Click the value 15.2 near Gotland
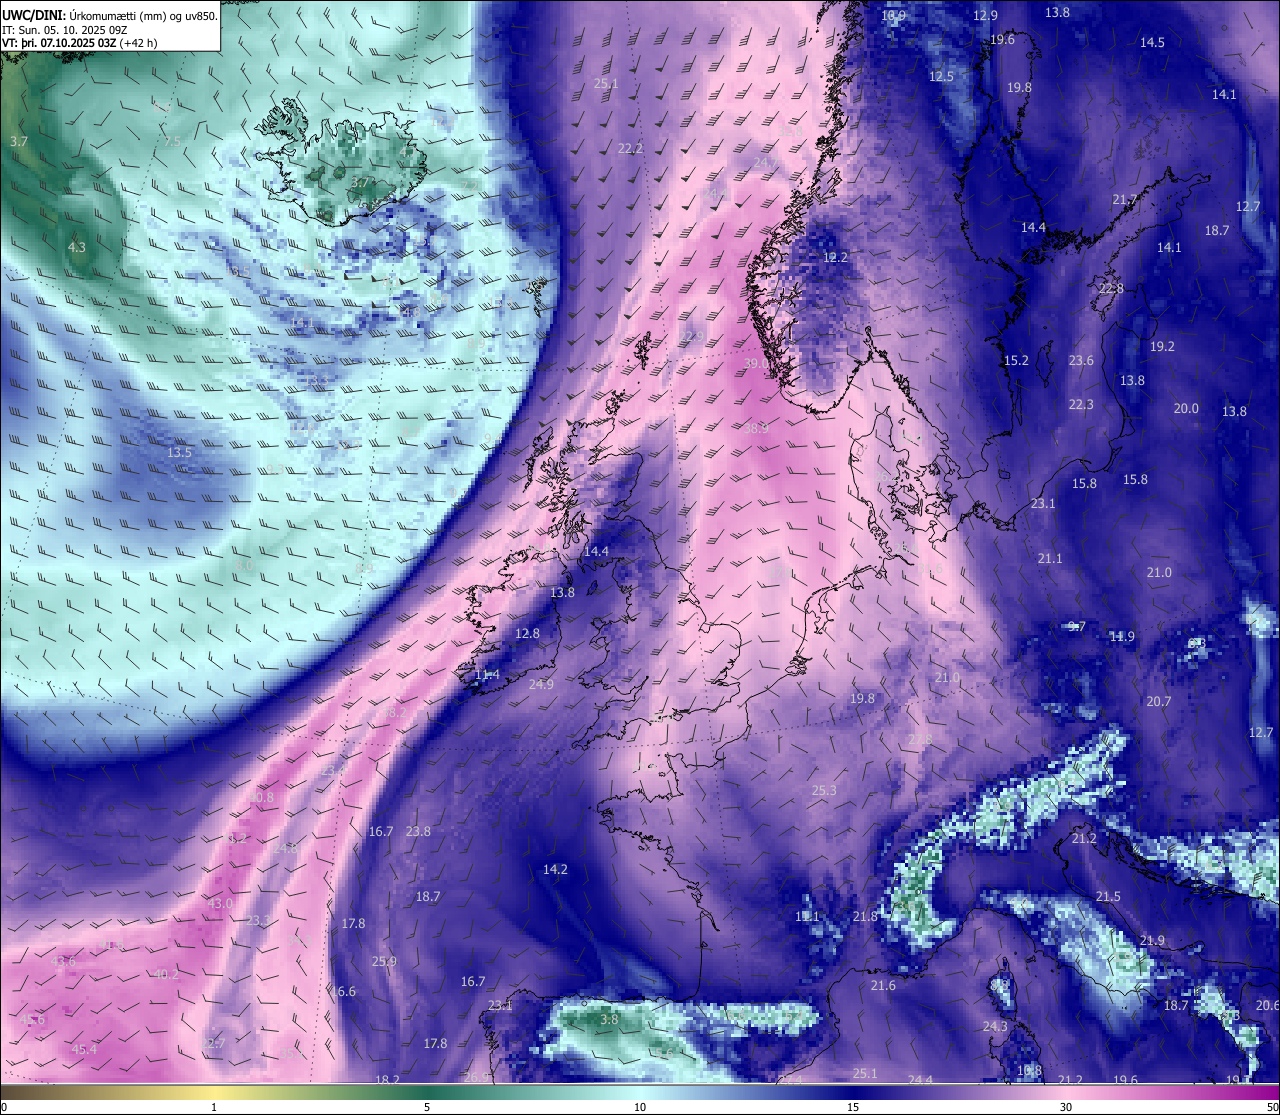Viewport: 1280px width, 1115px height. pos(1016,361)
